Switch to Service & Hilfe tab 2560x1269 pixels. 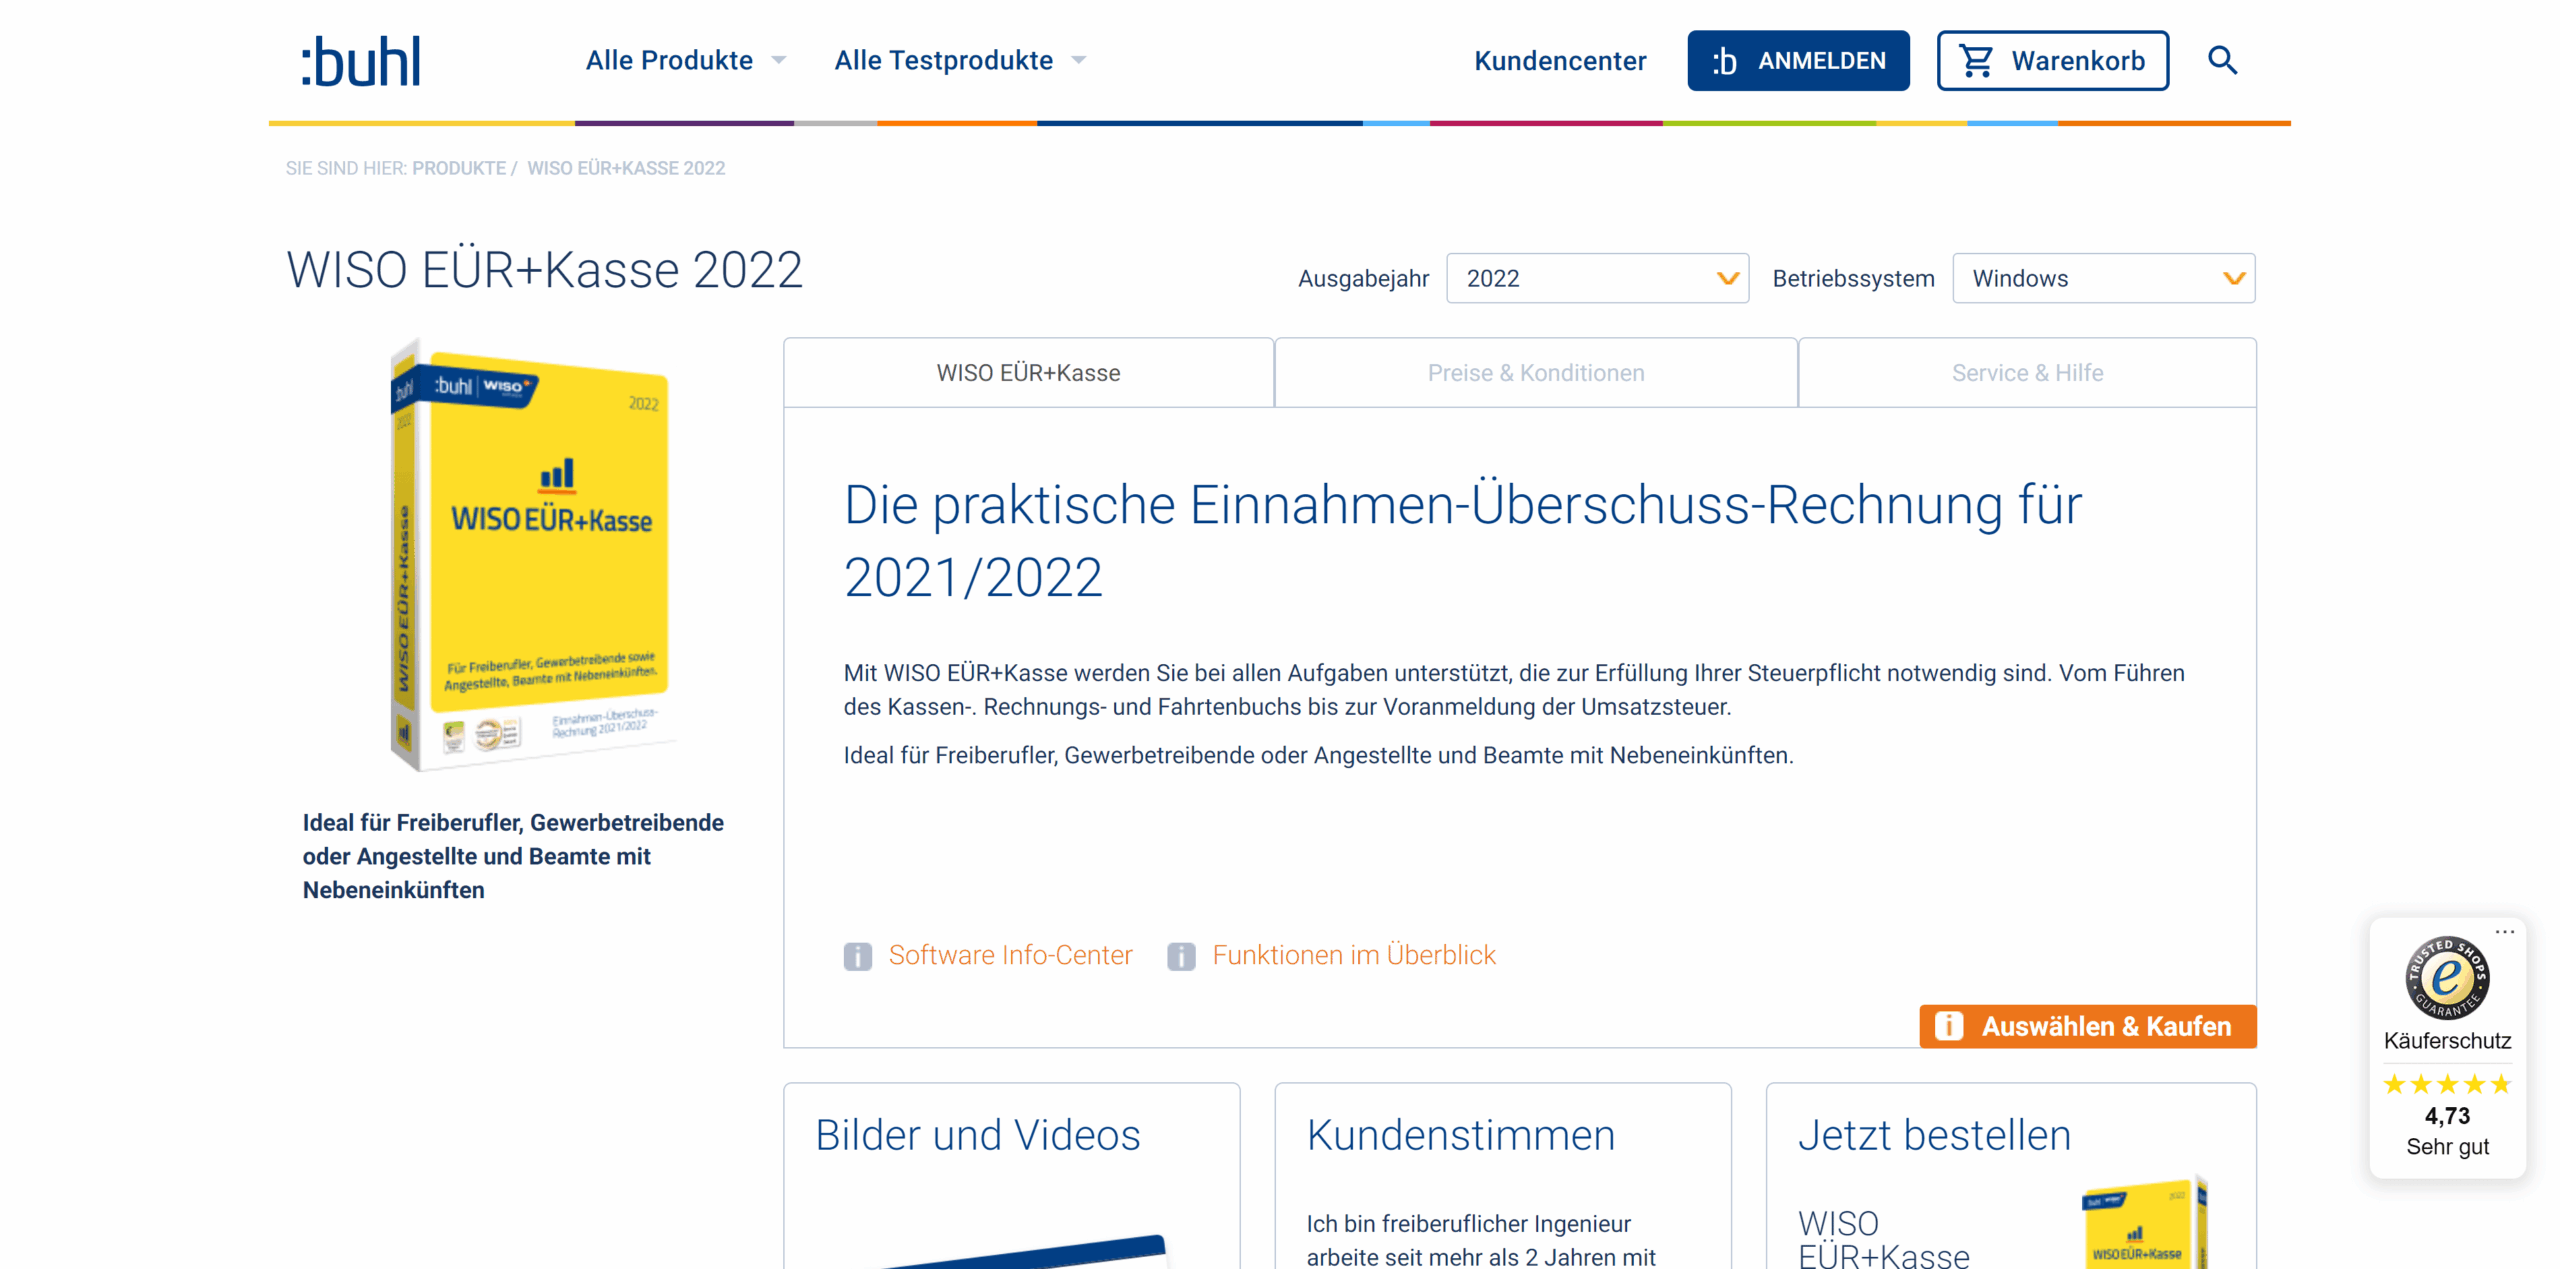[2026, 373]
